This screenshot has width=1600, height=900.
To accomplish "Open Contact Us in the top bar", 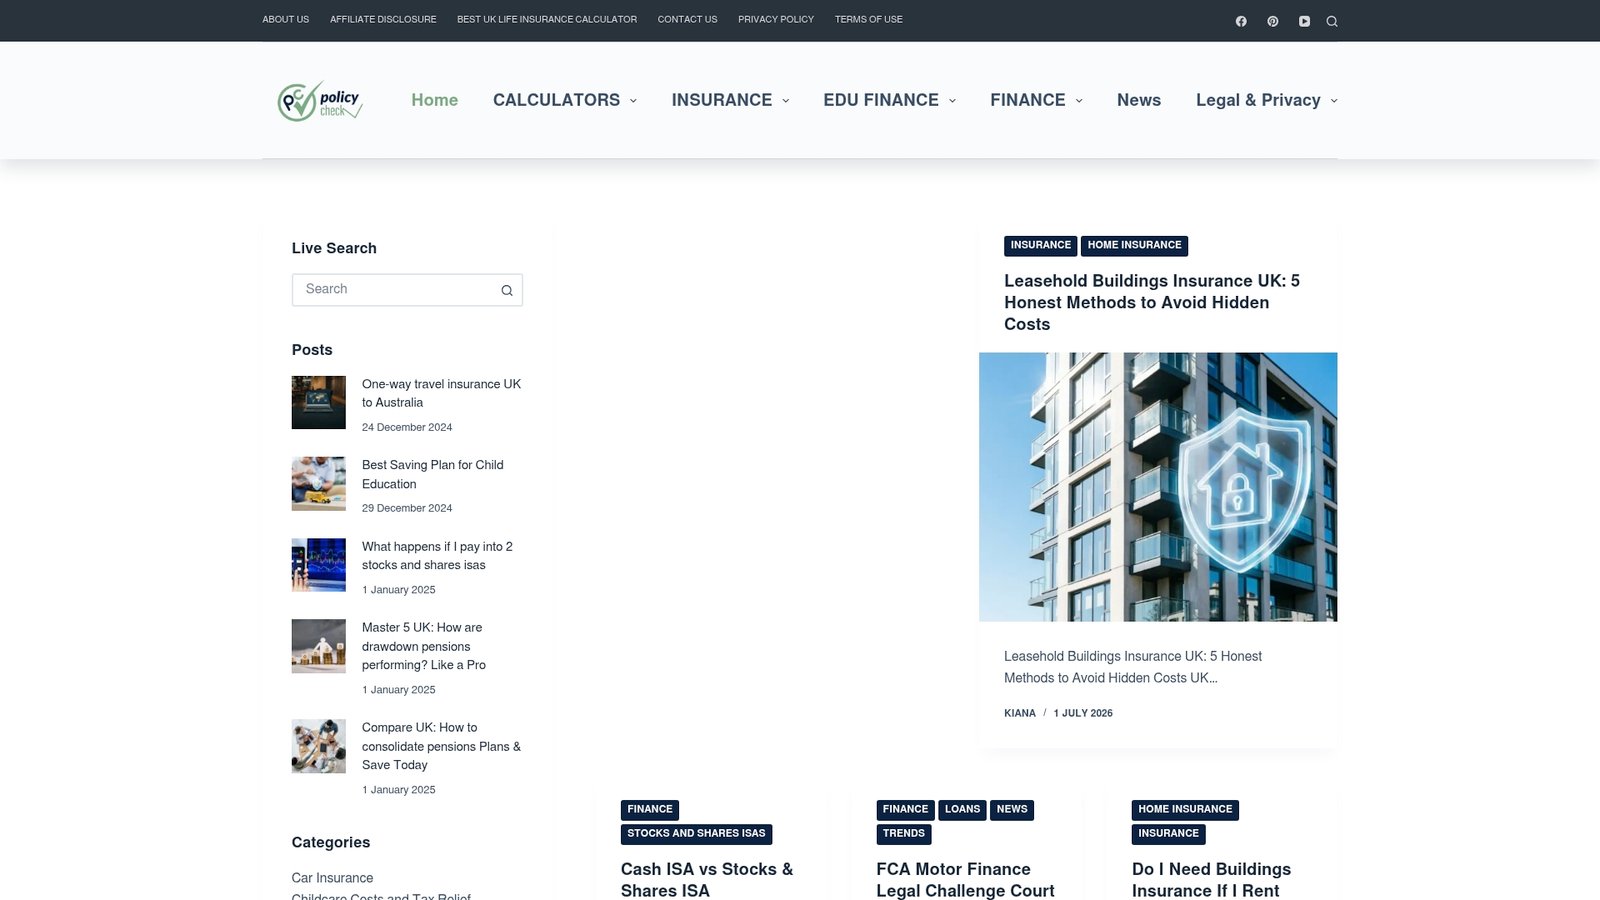I will pos(687,20).
